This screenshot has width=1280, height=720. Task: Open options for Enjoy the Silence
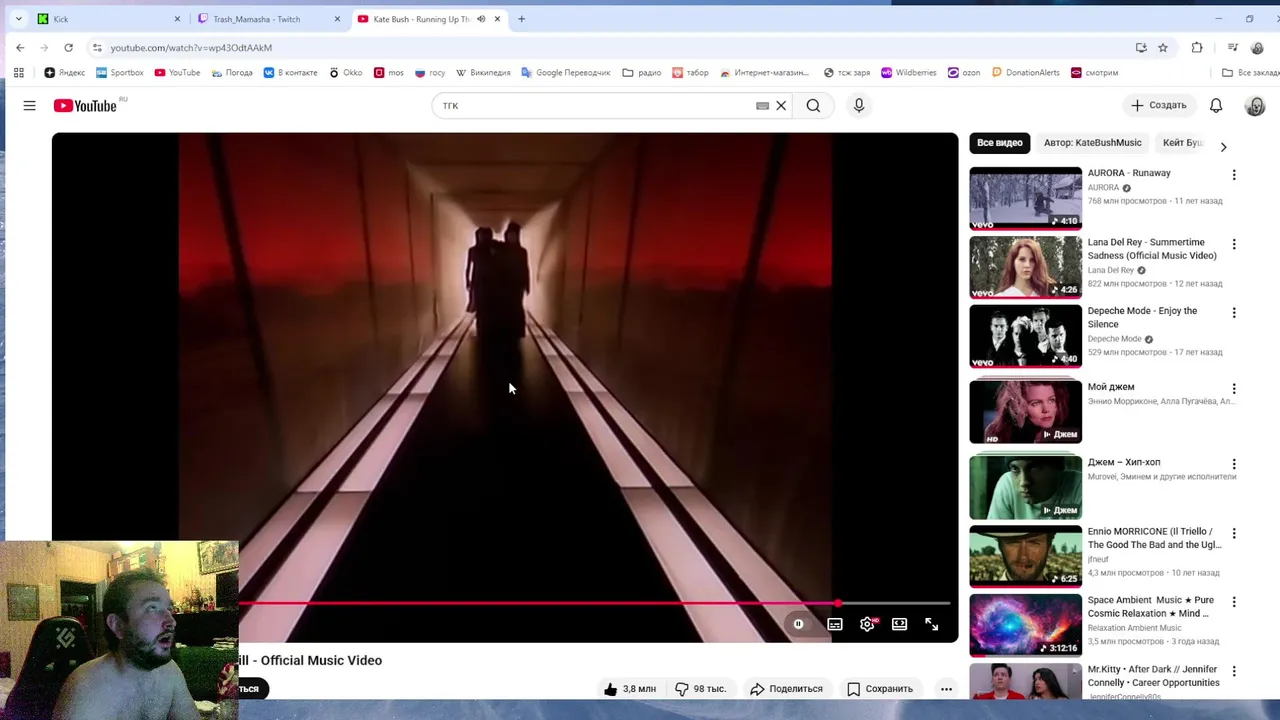click(1234, 313)
